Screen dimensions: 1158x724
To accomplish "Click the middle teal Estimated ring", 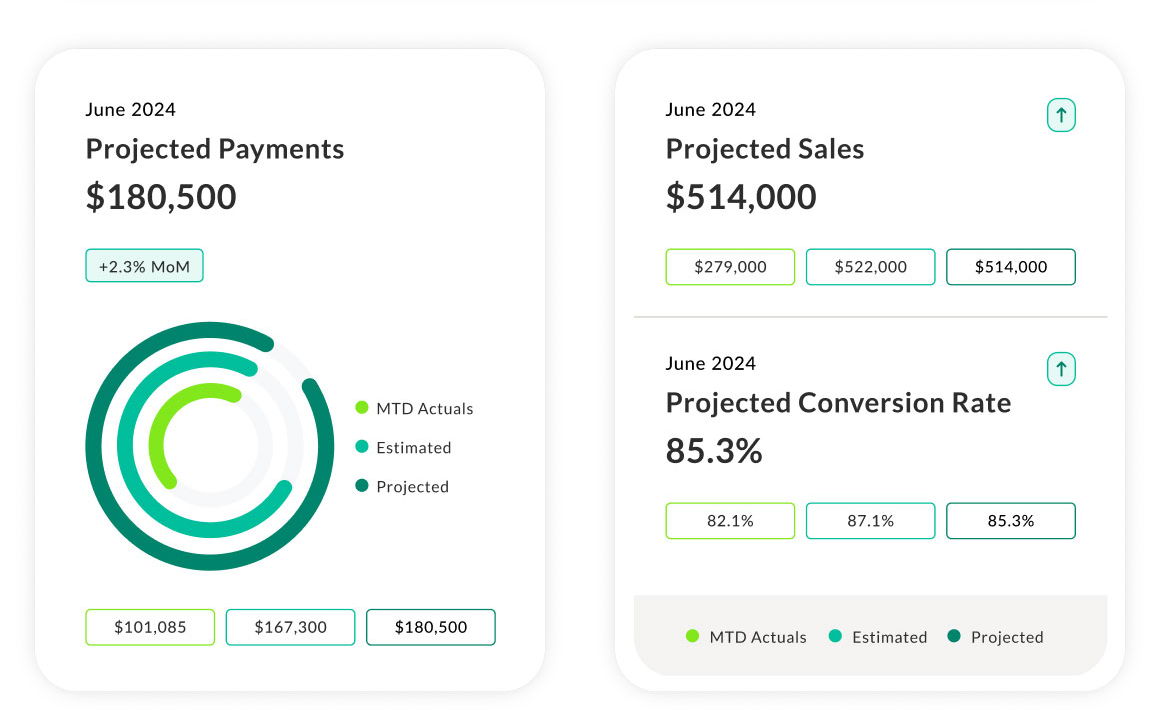I will tap(126, 447).
